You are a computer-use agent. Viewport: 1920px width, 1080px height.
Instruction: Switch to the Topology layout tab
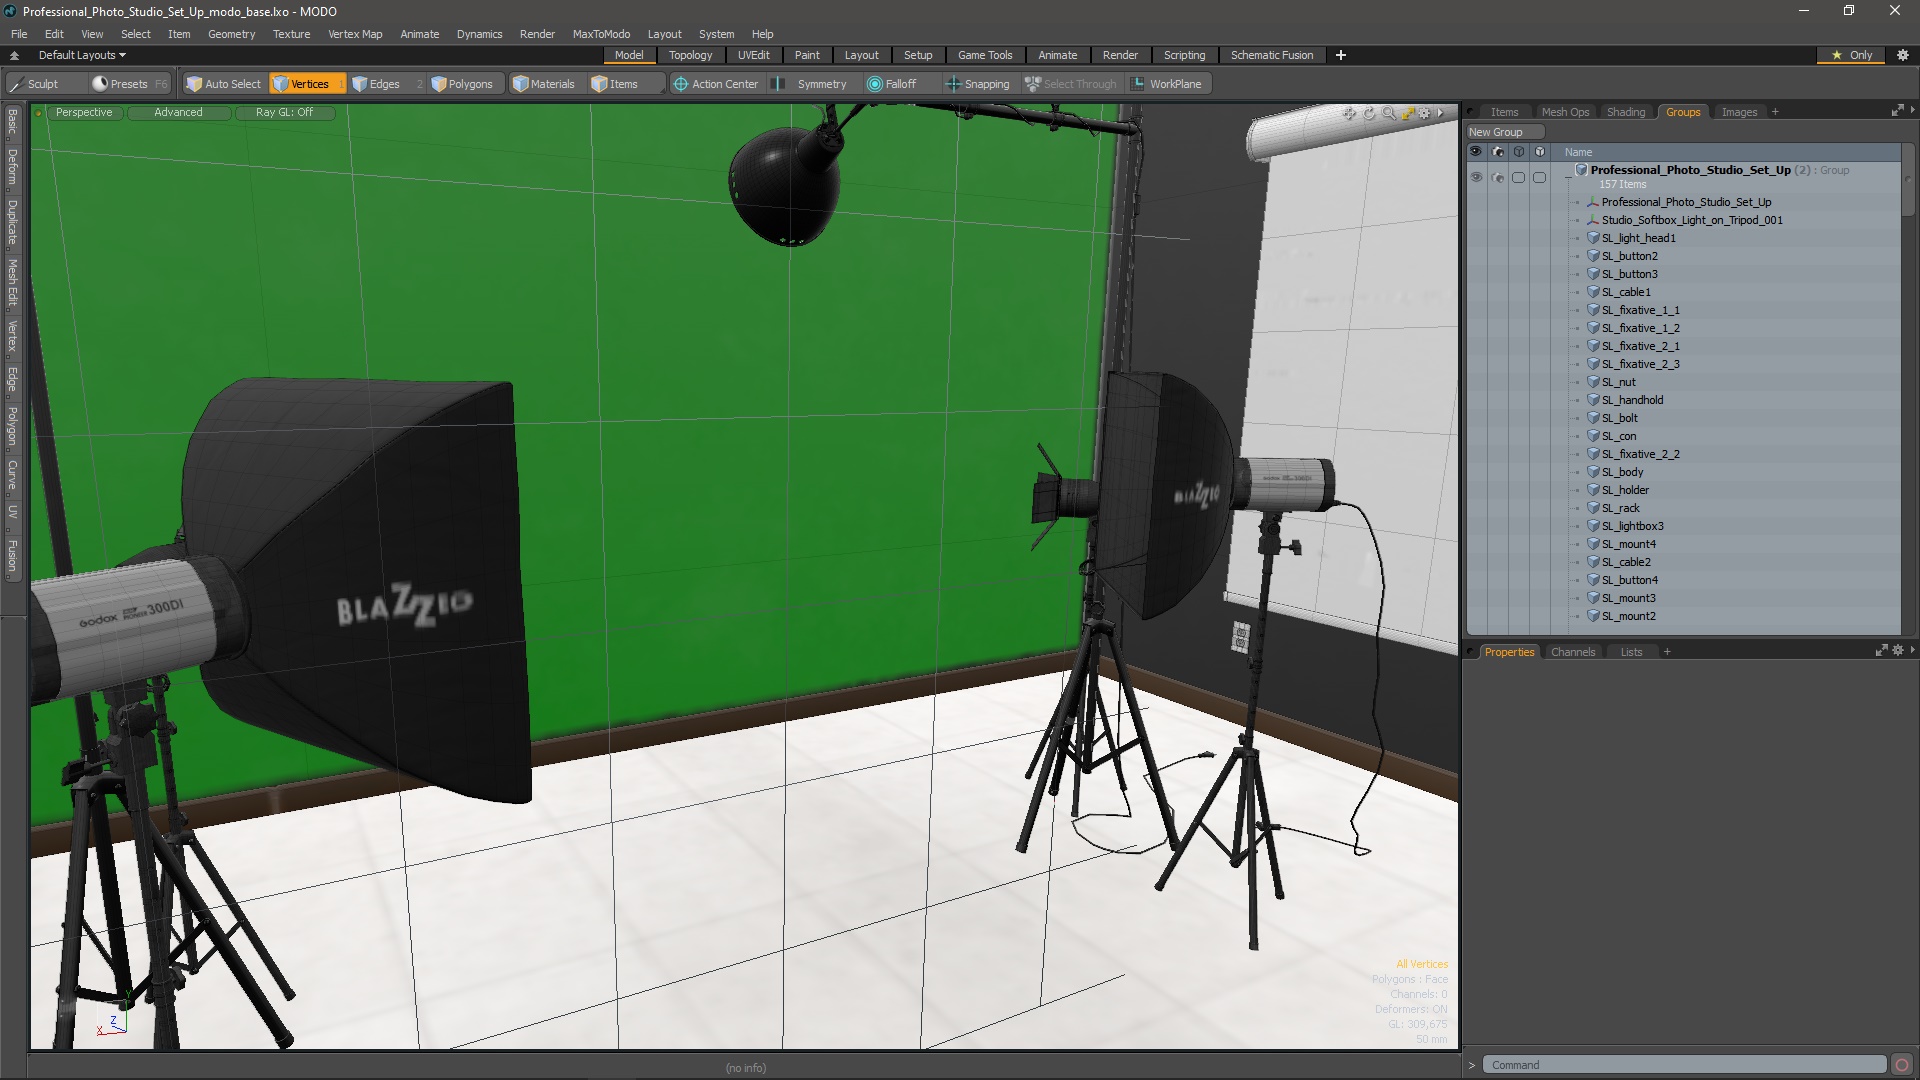pos(690,55)
